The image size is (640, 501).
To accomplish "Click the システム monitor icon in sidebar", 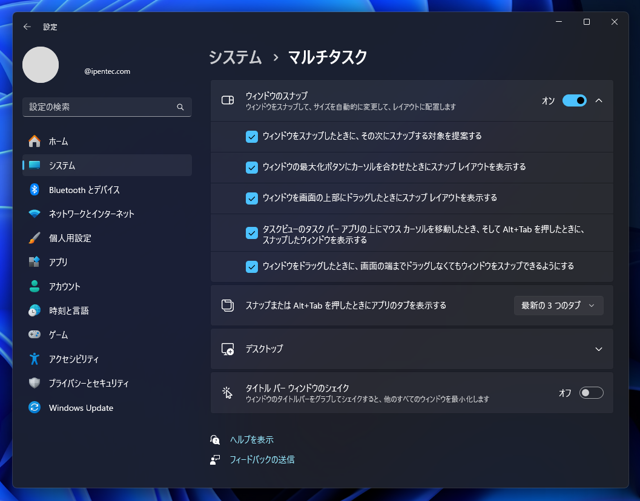I will point(34,165).
